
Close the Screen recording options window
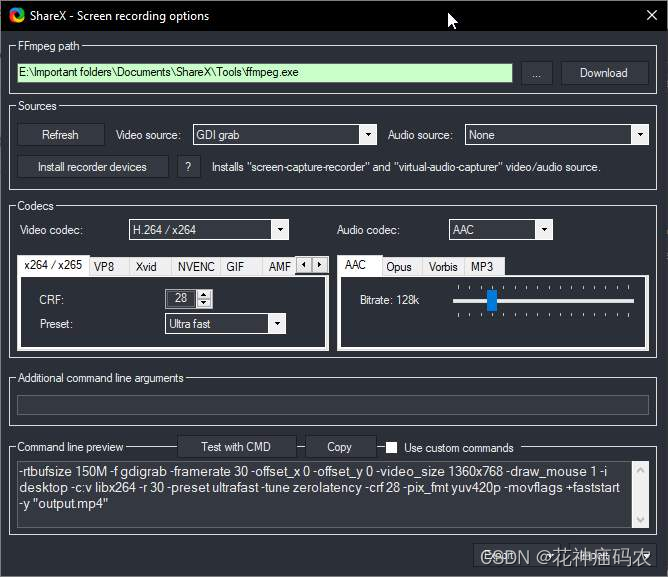651,15
